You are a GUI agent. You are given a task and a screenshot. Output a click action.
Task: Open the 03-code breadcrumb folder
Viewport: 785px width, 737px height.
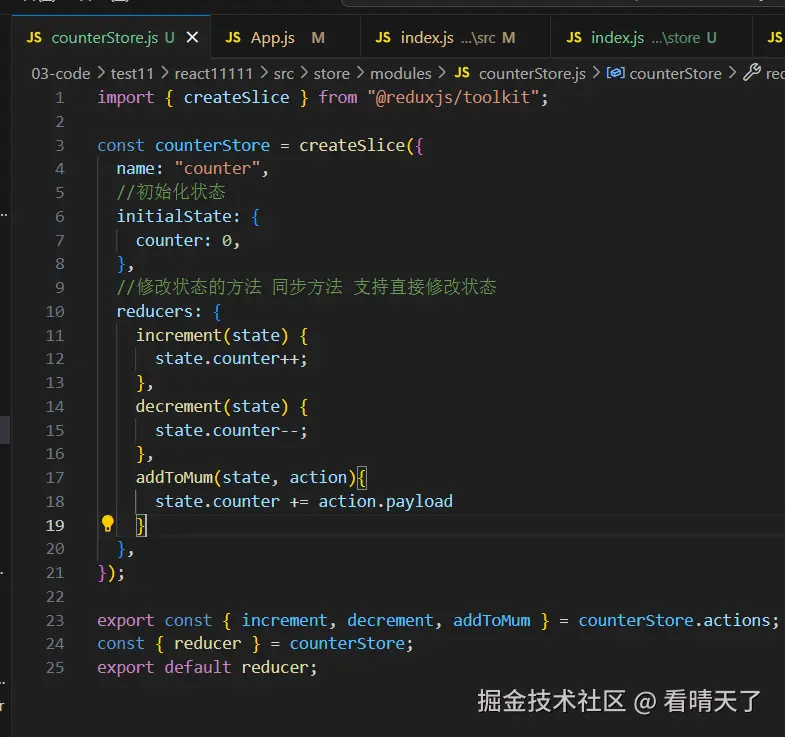61,74
